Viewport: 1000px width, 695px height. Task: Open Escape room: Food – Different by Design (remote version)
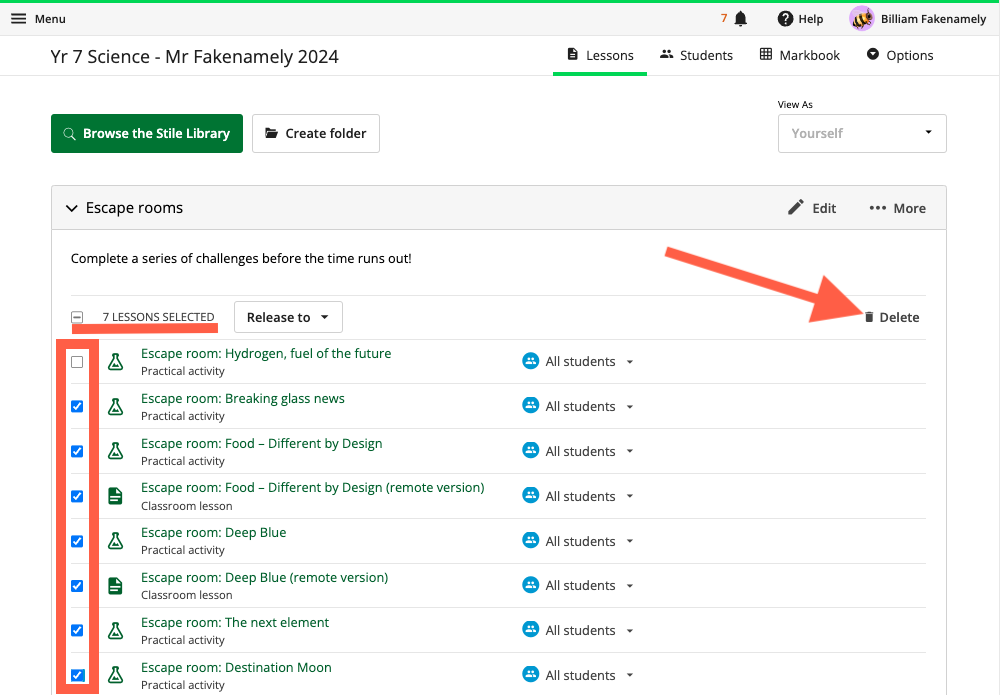click(x=312, y=487)
